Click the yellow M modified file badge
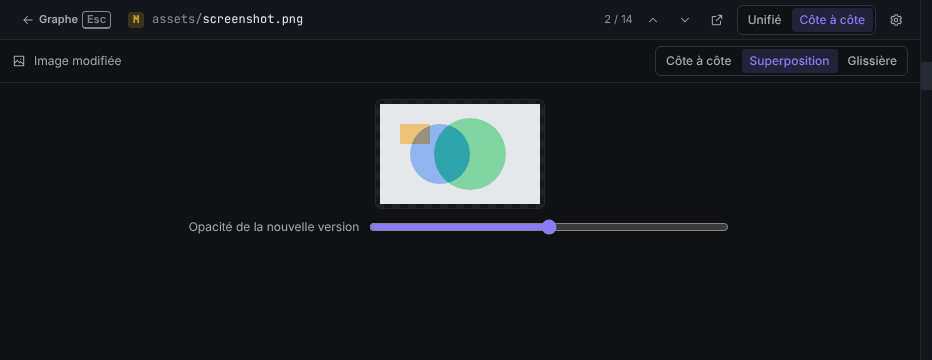932x360 pixels. tap(136, 20)
